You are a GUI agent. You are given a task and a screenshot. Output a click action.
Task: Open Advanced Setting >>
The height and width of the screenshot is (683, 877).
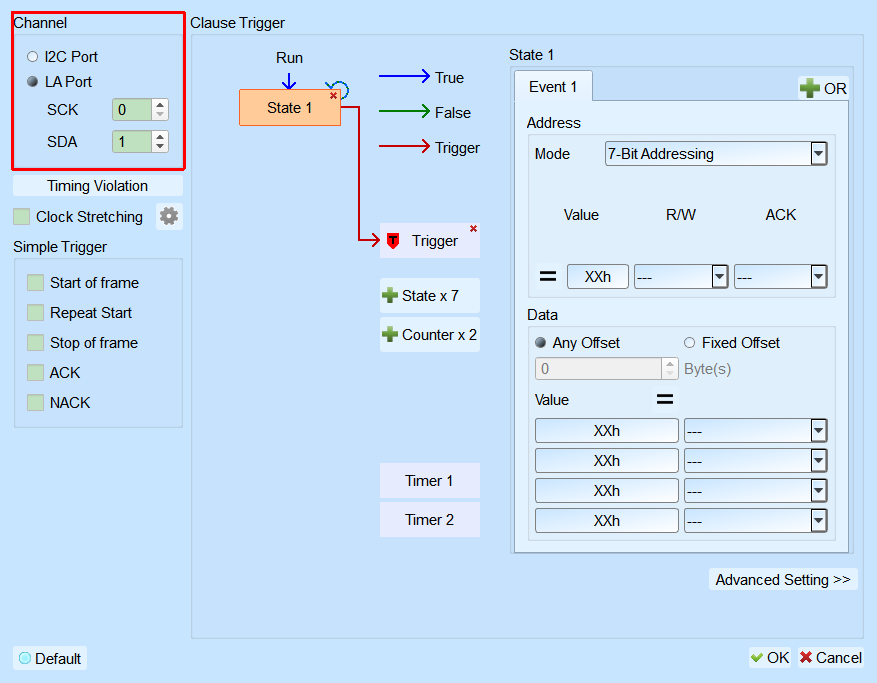coord(783,580)
